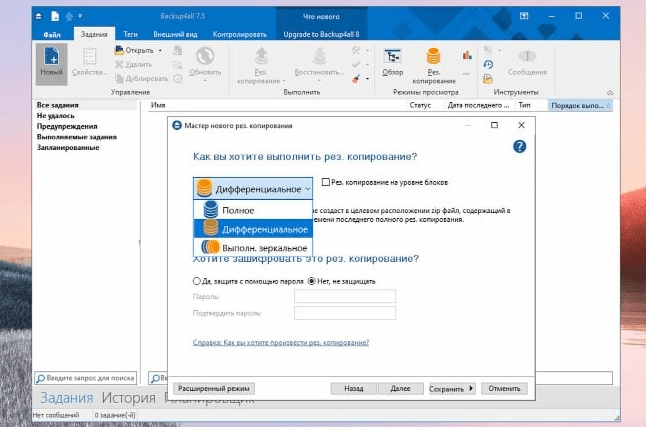Sort by the Имя column header

coord(158,106)
